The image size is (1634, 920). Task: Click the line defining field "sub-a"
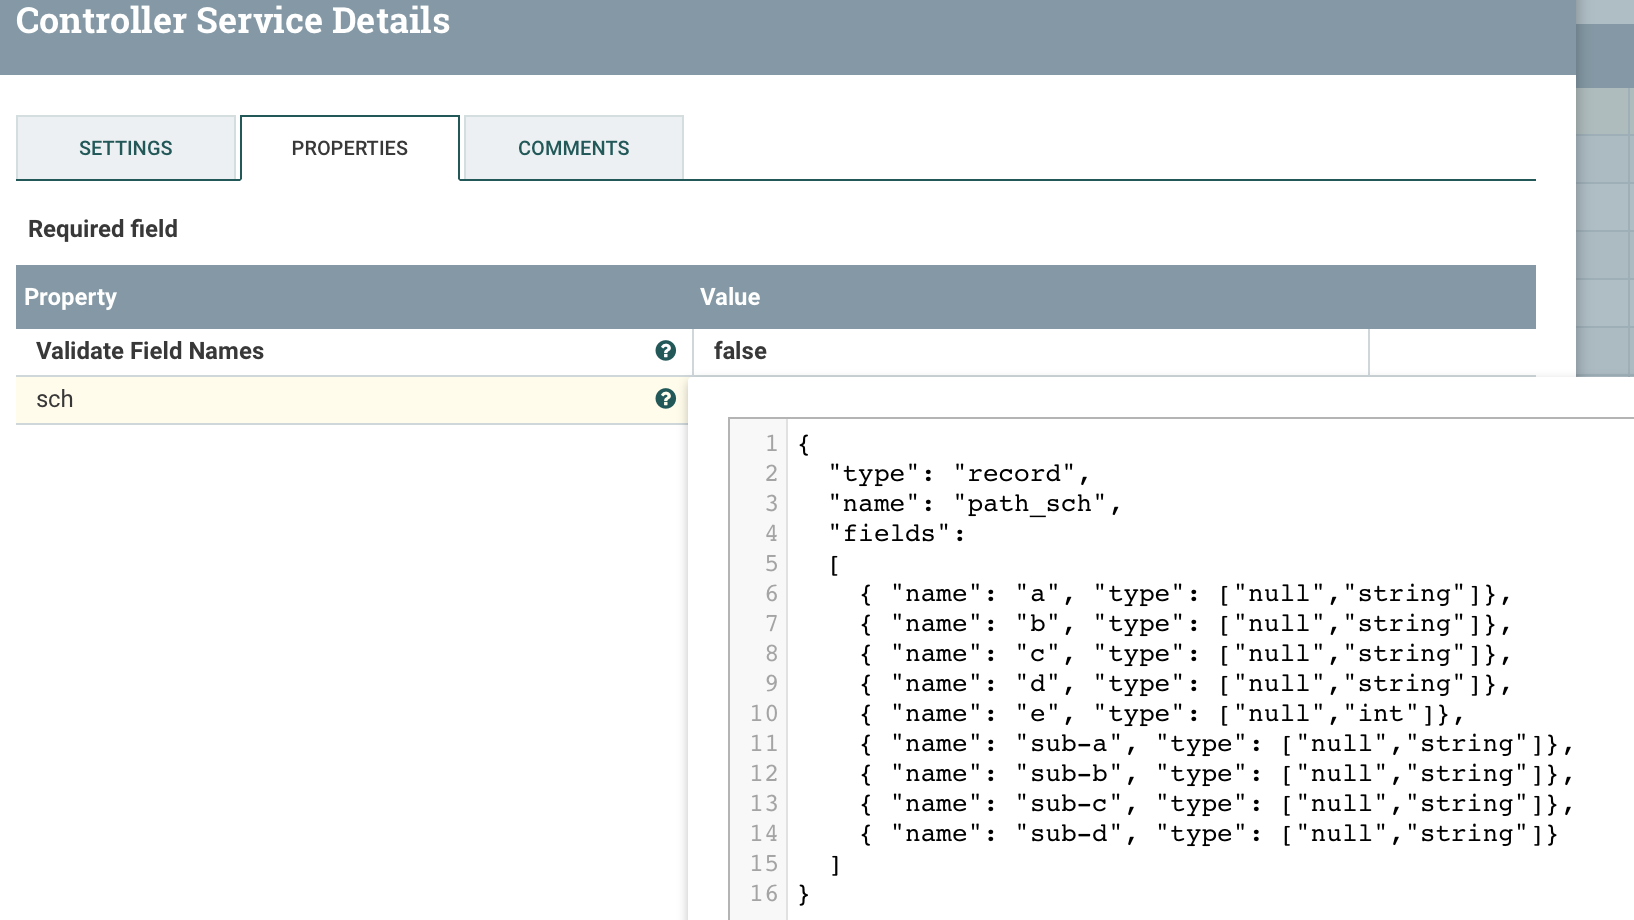[x=1217, y=744]
